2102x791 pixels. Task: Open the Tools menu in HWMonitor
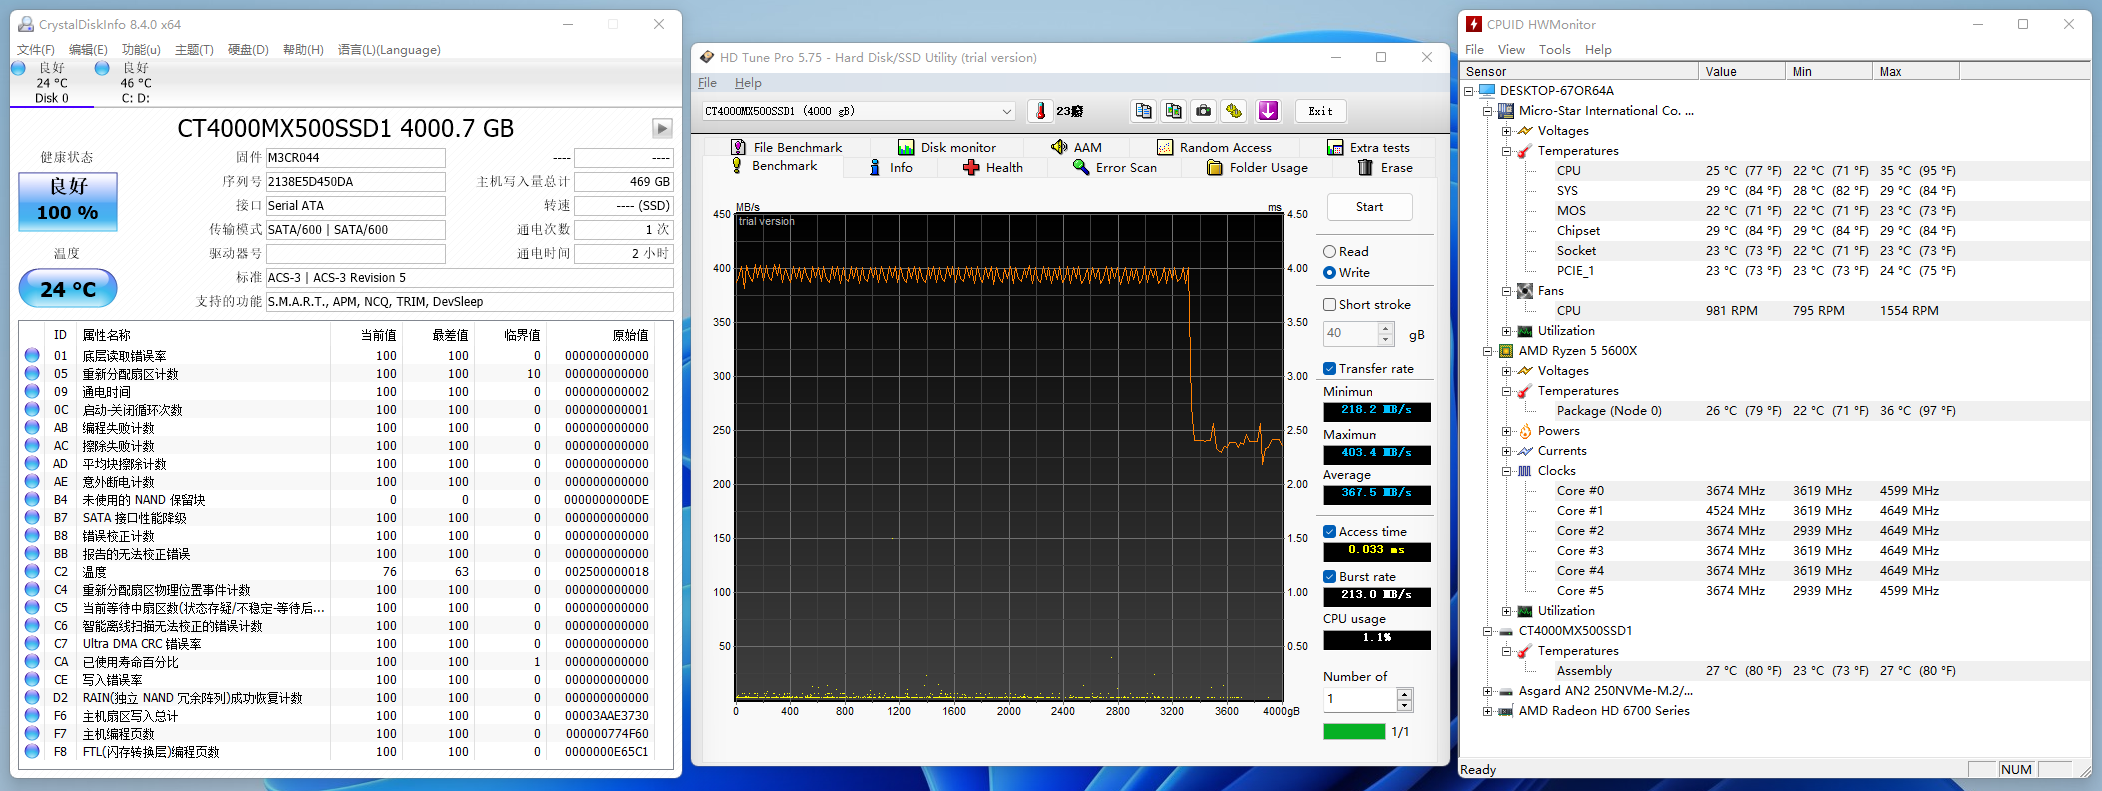(x=1554, y=50)
